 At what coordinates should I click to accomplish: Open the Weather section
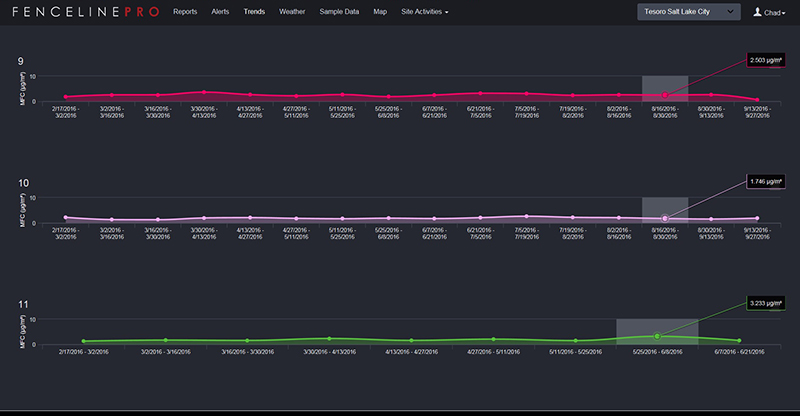tap(292, 12)
